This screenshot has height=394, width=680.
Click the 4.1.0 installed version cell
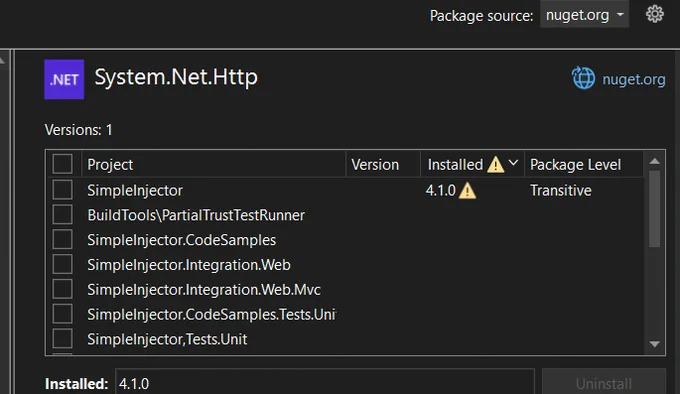click(441, 190)
